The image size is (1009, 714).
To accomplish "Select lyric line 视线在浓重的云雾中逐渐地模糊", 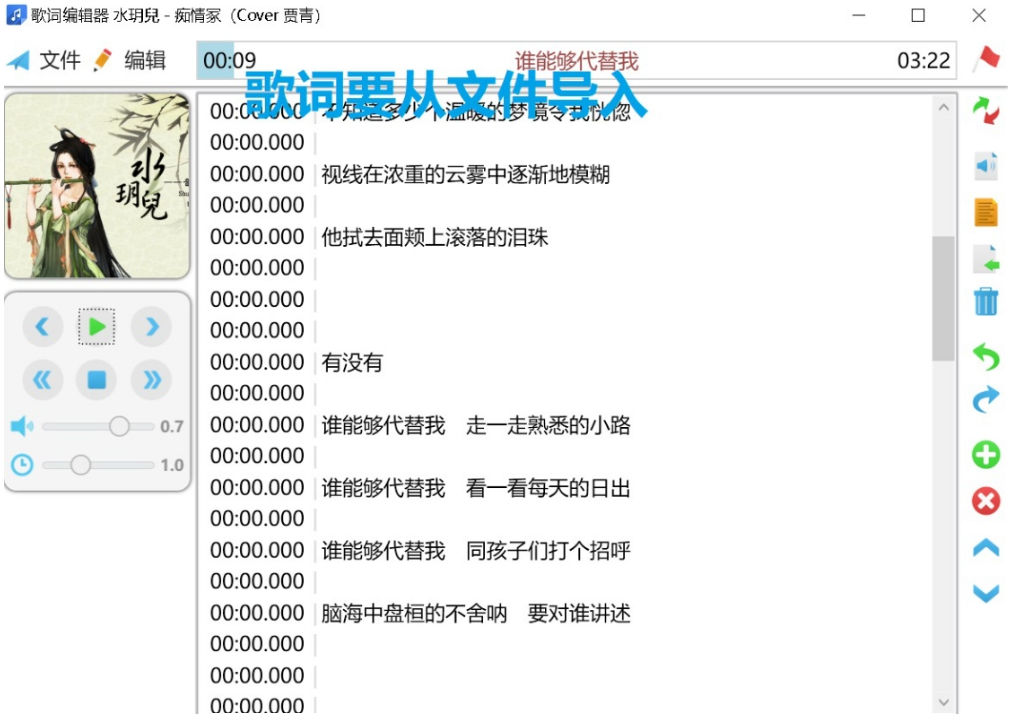I will pyautogui.click(x=465, y=174).
